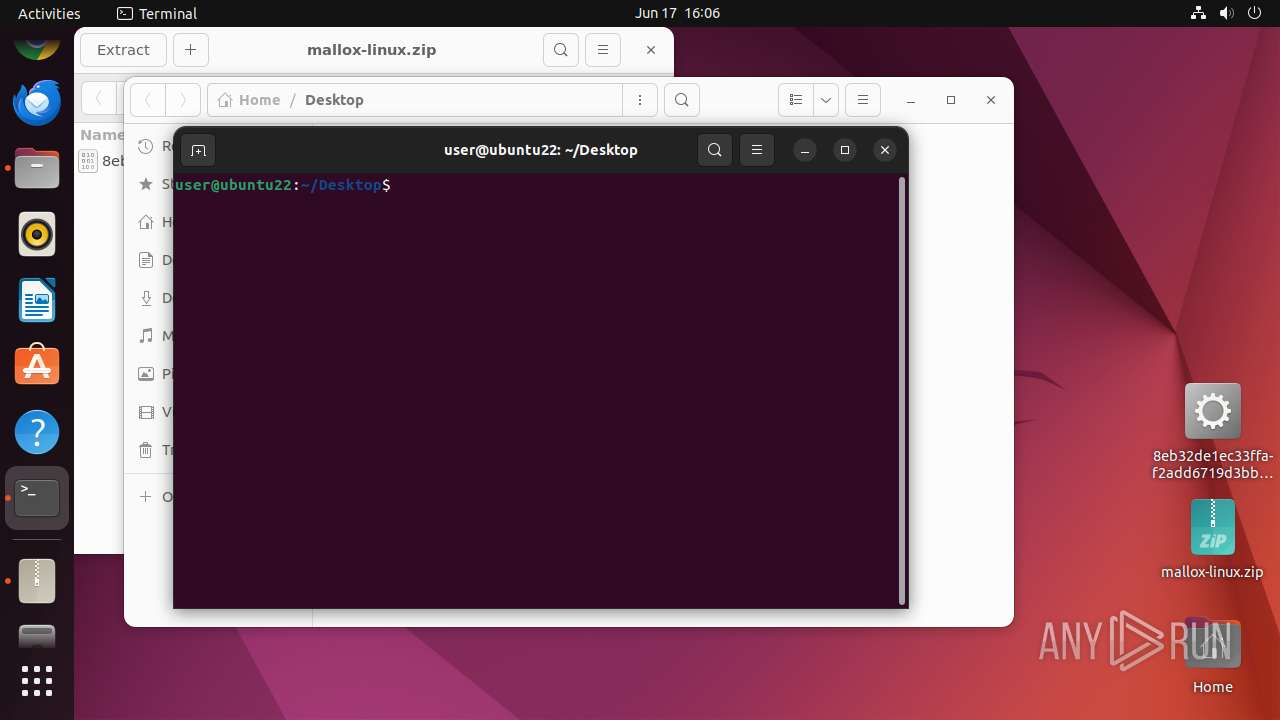Show Applications grid

37,681
